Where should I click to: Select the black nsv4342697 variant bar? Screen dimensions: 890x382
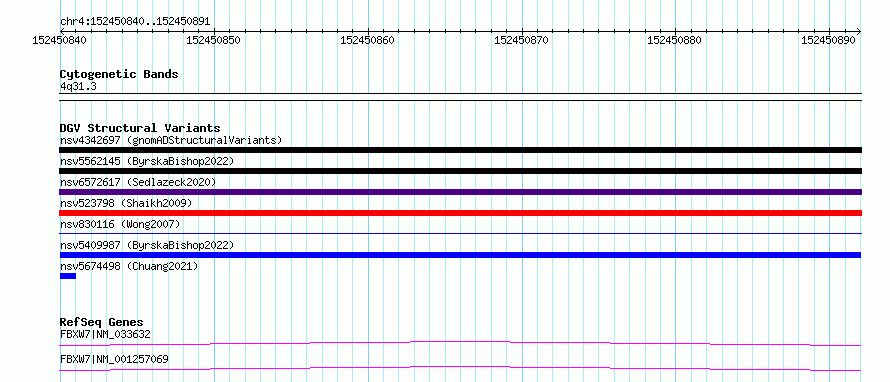coord(460,150)
